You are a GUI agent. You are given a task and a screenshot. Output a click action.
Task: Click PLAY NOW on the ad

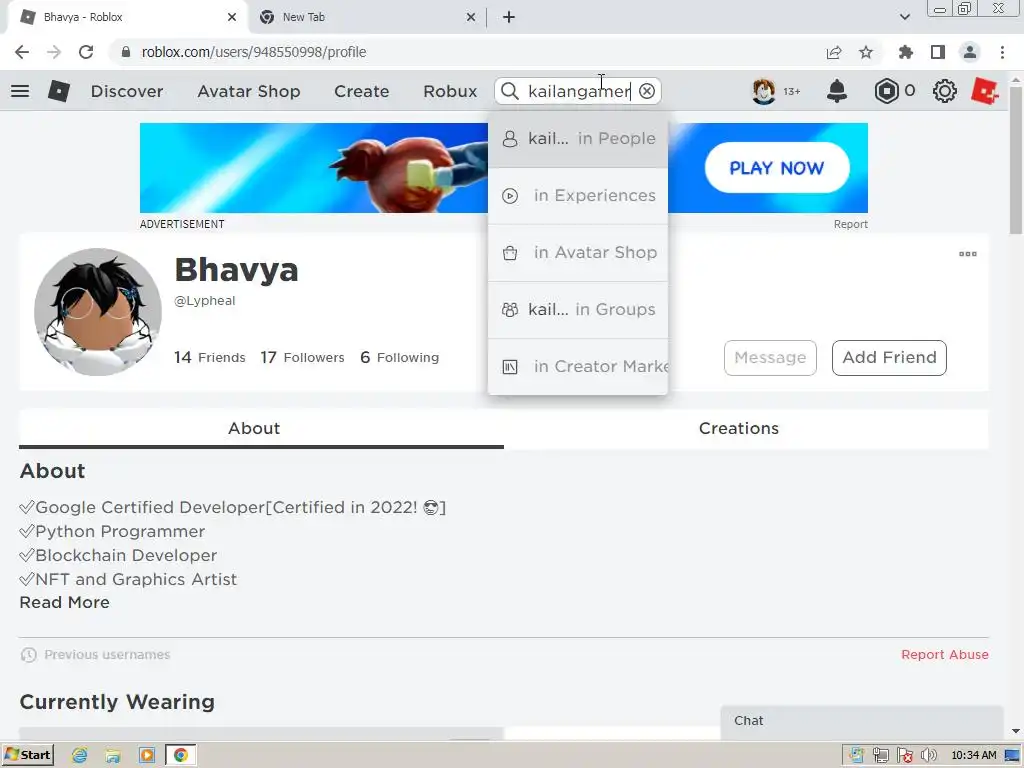(x=776, y=168)
